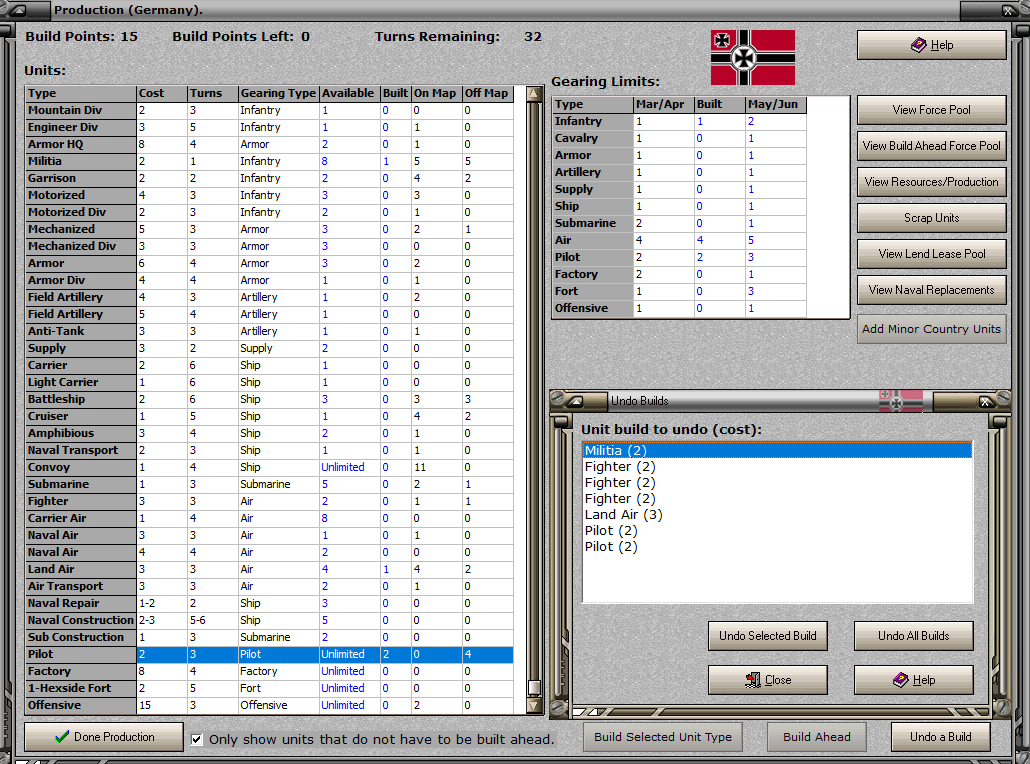
Task: Select last Pilot (2) undo entry
Action: pos(777,547)
